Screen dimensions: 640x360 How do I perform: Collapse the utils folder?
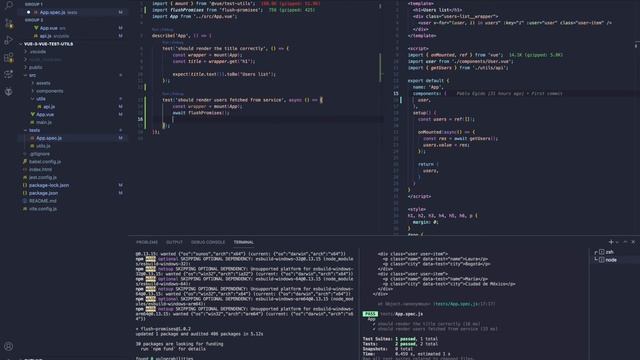[x=41, y=99]
